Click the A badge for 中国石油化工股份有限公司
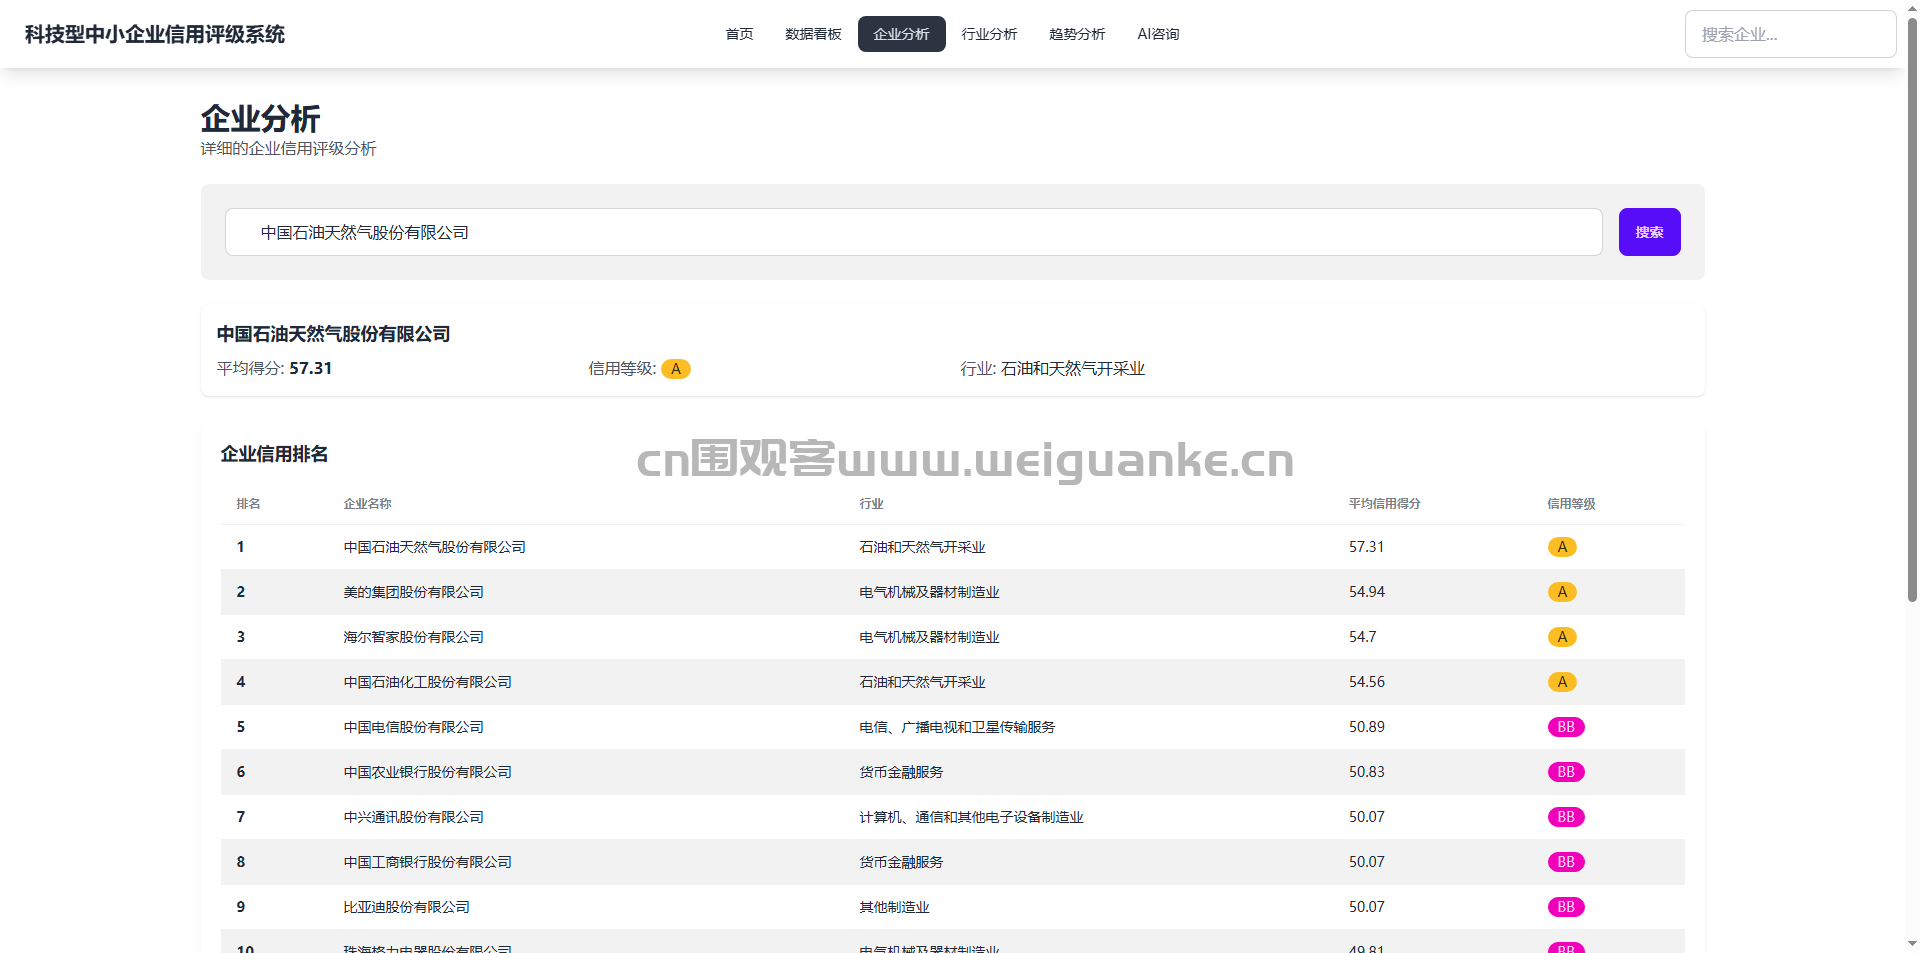 [1561, 682]
